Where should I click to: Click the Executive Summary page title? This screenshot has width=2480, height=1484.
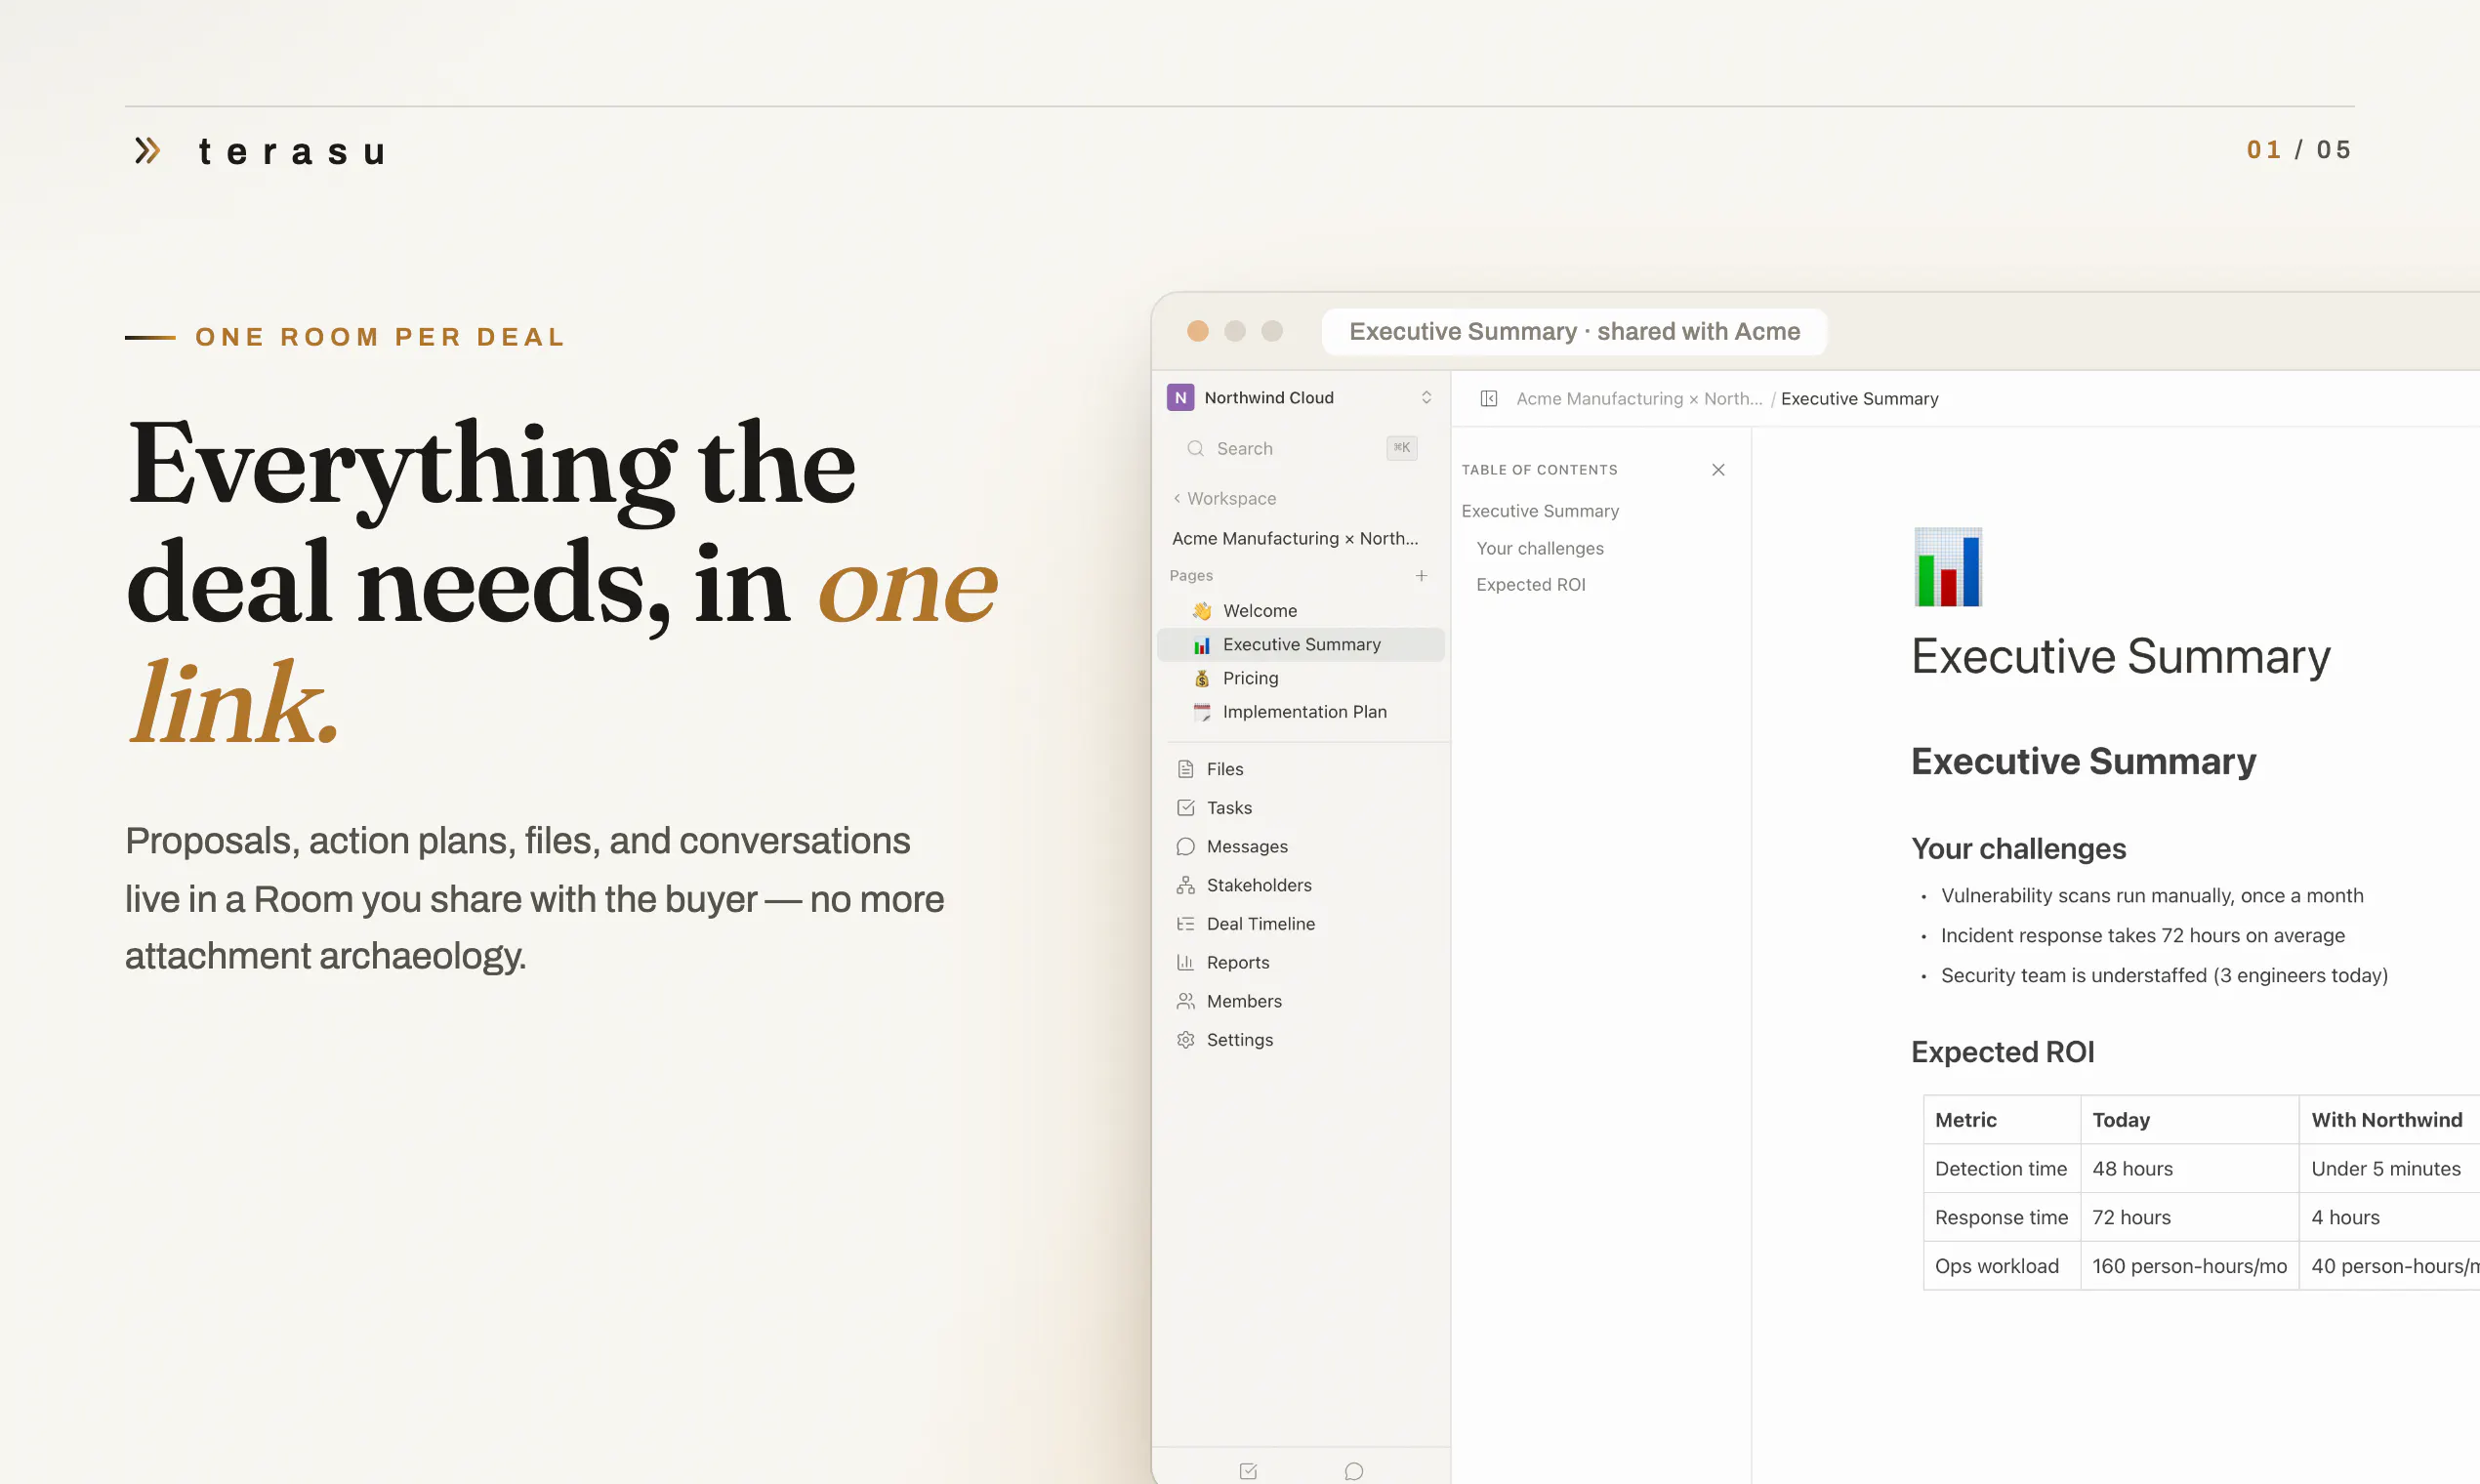click(x=2120, y=657)
